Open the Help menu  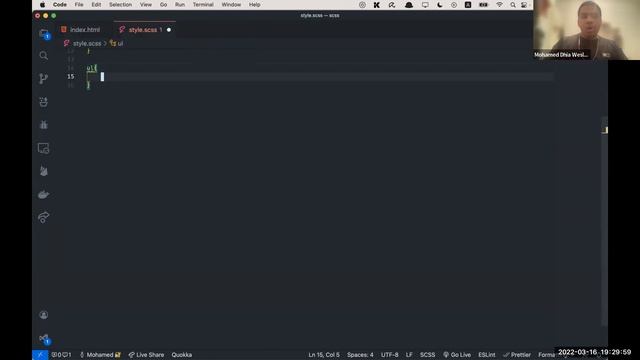254,5
